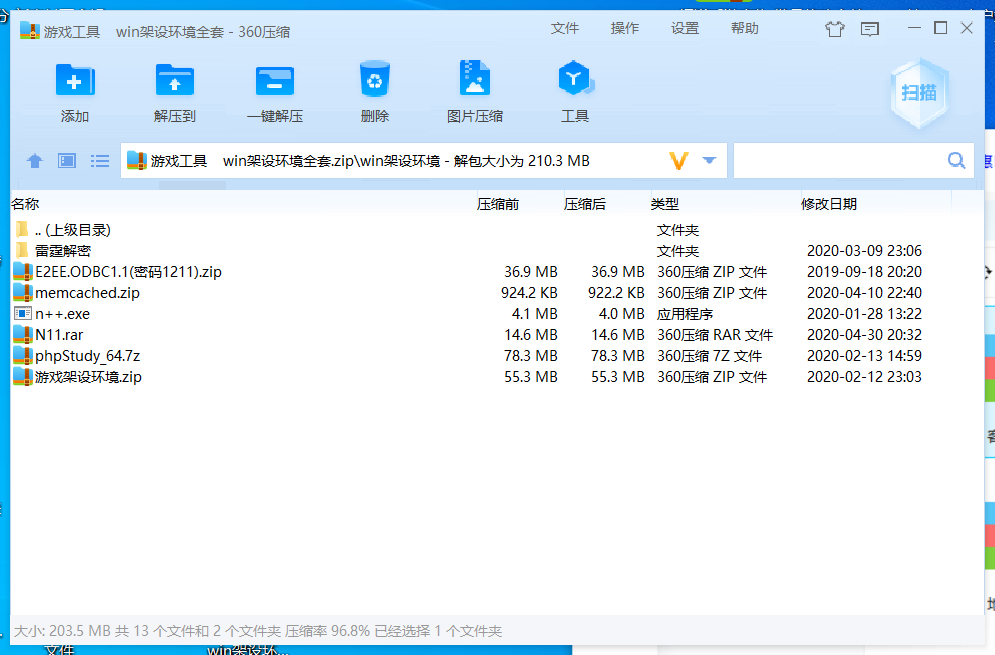Go up one level with the up-arrow icon
The width and height of the screenshot is (995, 655).
click(35, 161)
